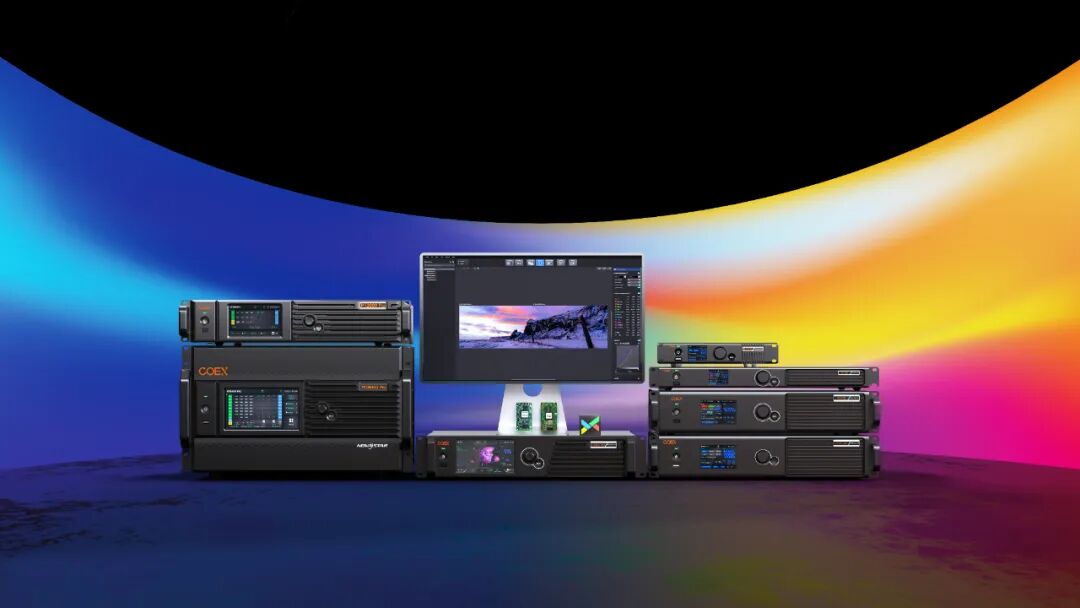Tap the display on small top-right unit
Screen dimensions: 1080x608
[696, 353]
